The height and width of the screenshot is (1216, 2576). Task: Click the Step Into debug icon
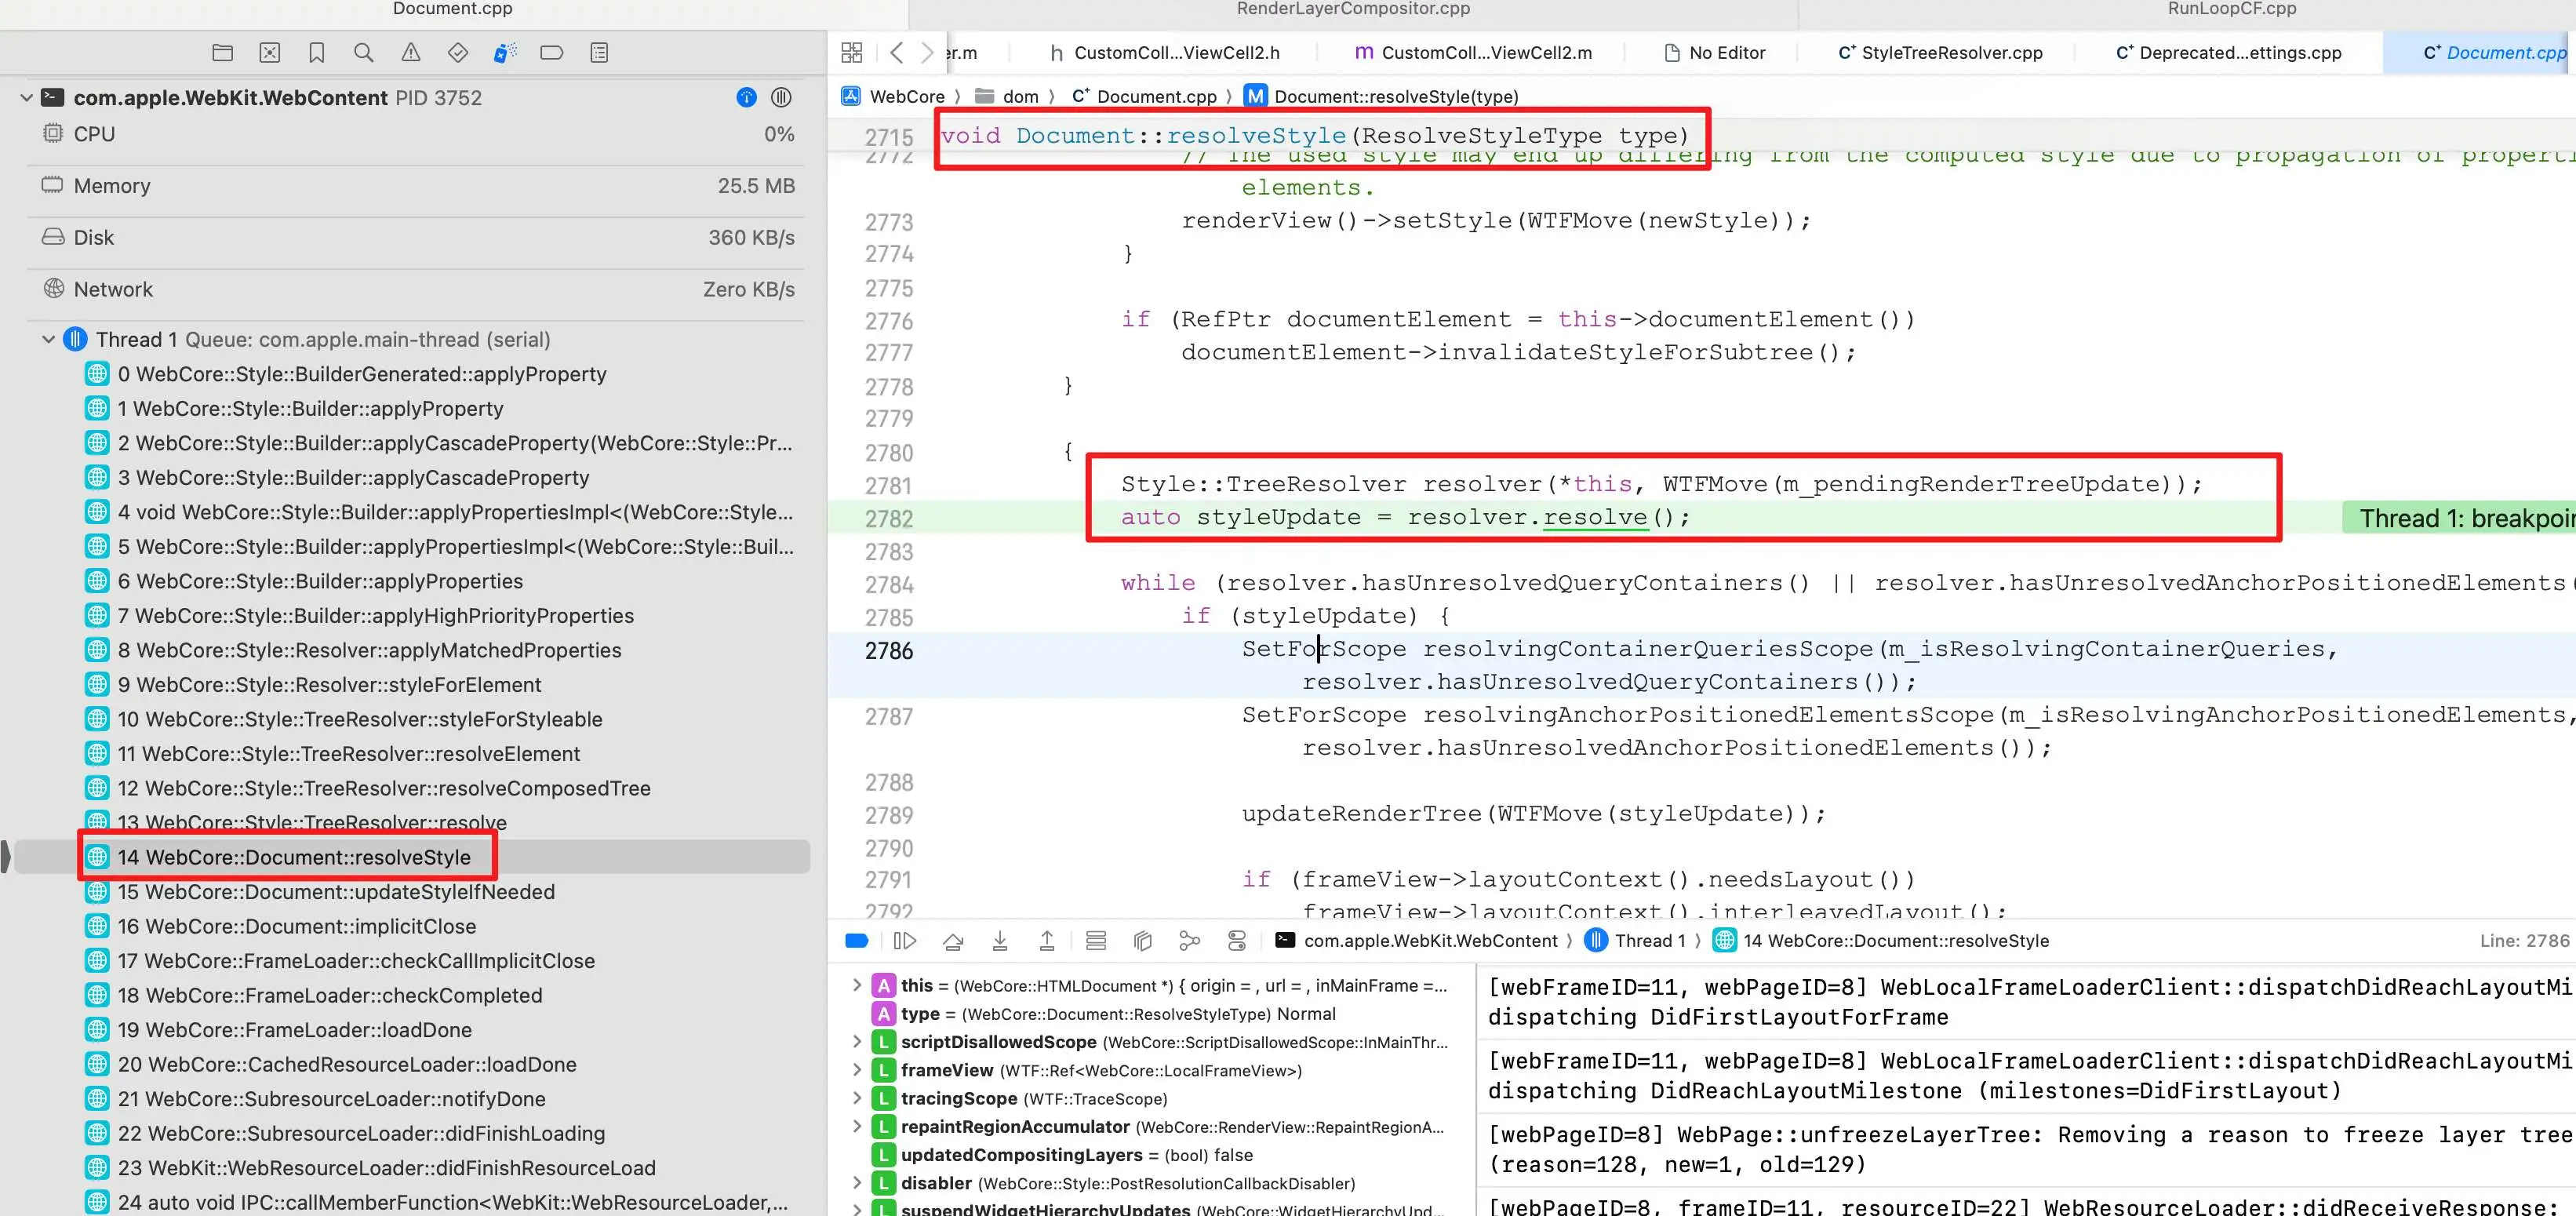coord(999,940)
